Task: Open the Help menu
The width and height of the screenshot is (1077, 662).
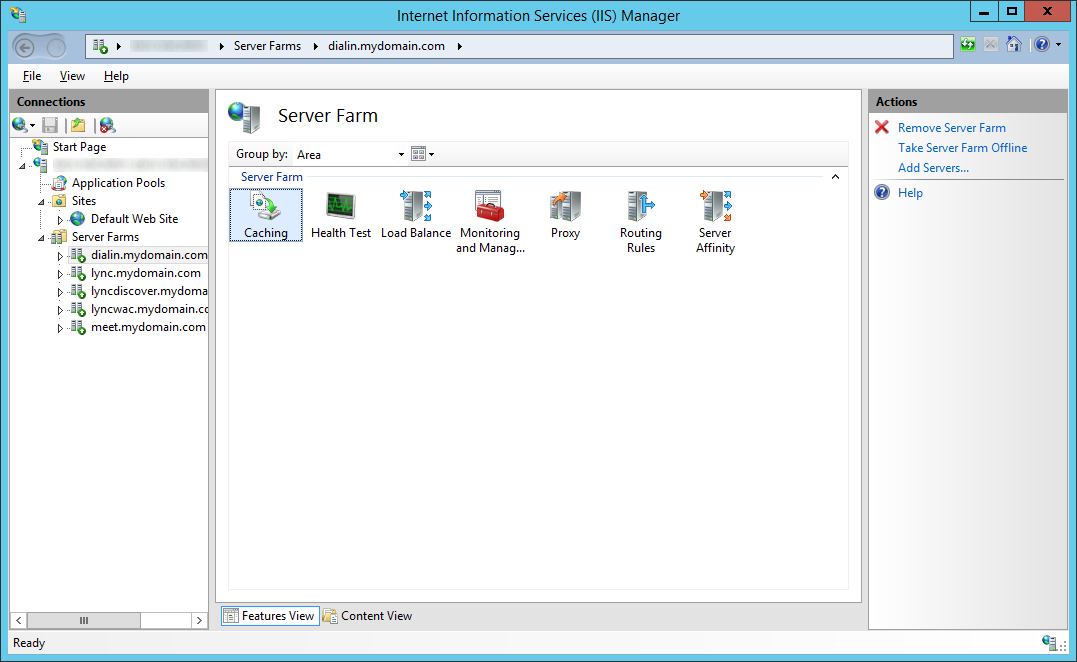Action: (x=116, y=76)
